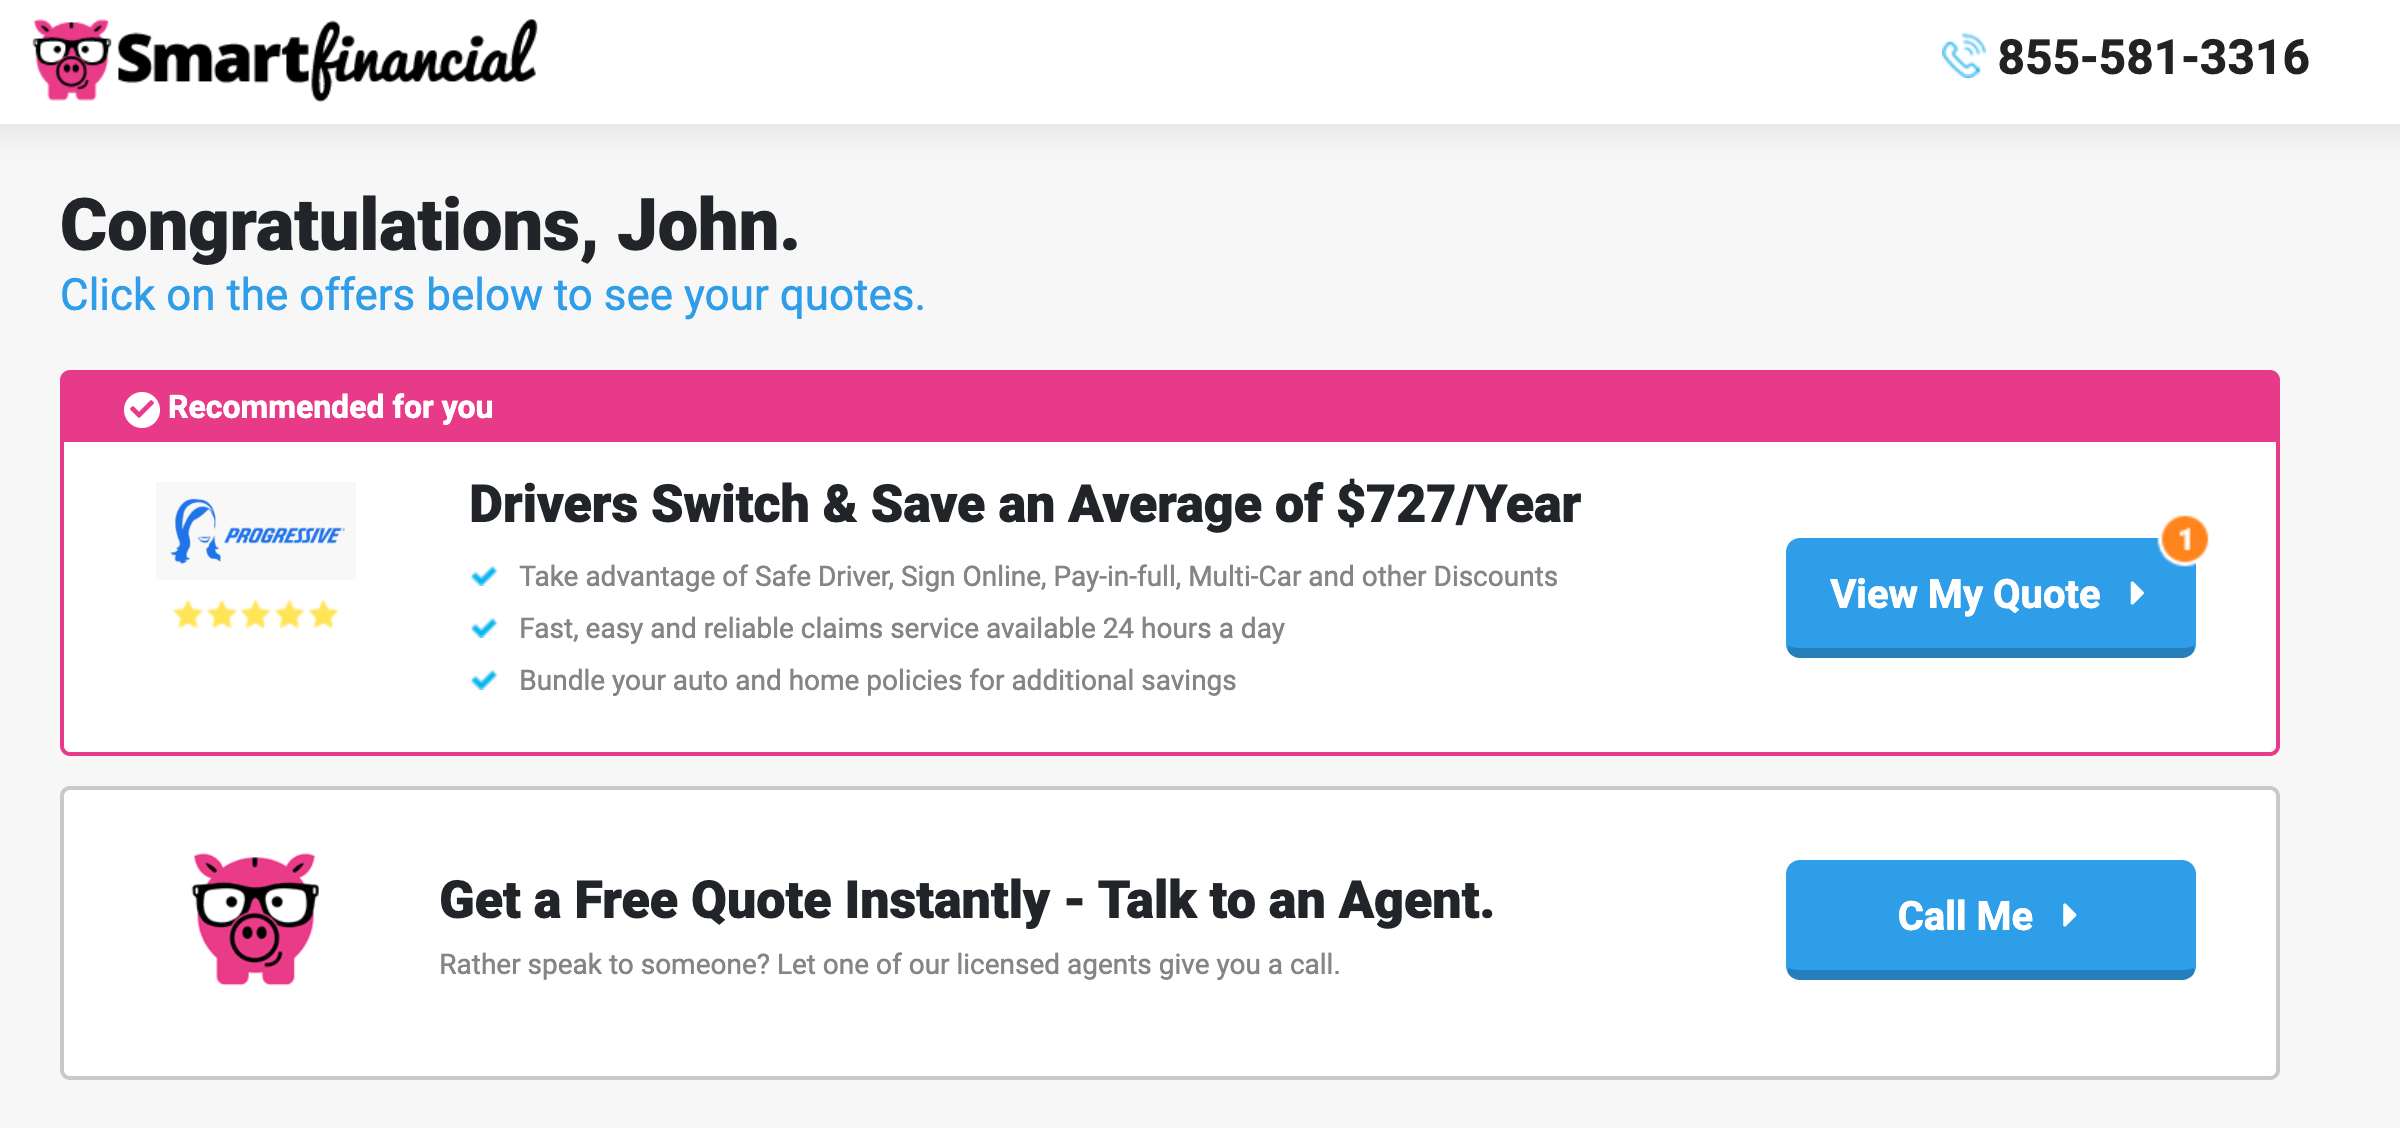2400x1128 pixels.
Task: Open the Progressive logo thumbnail
Action: [x=256, y=531]
